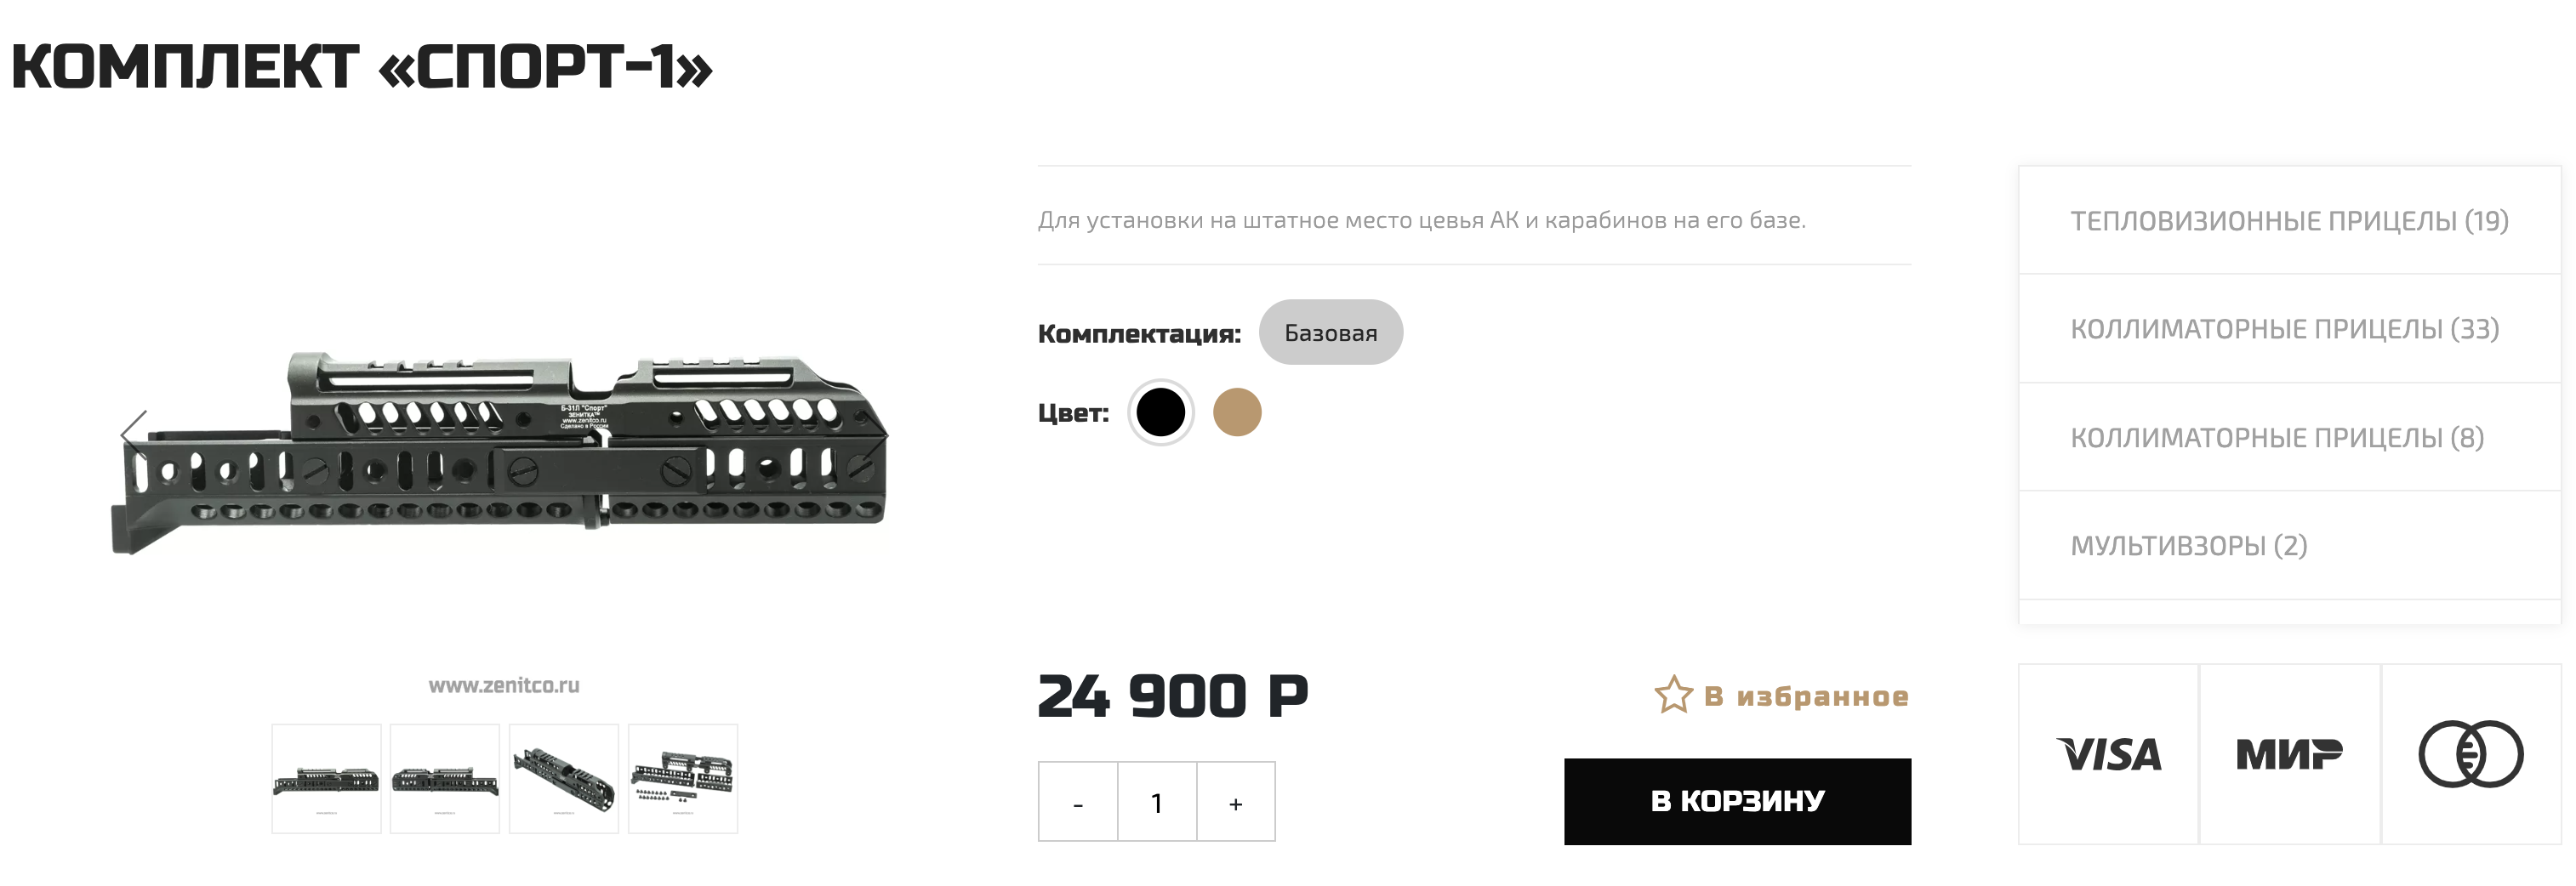Decrease quantity with the minus button

point(1078,803)
